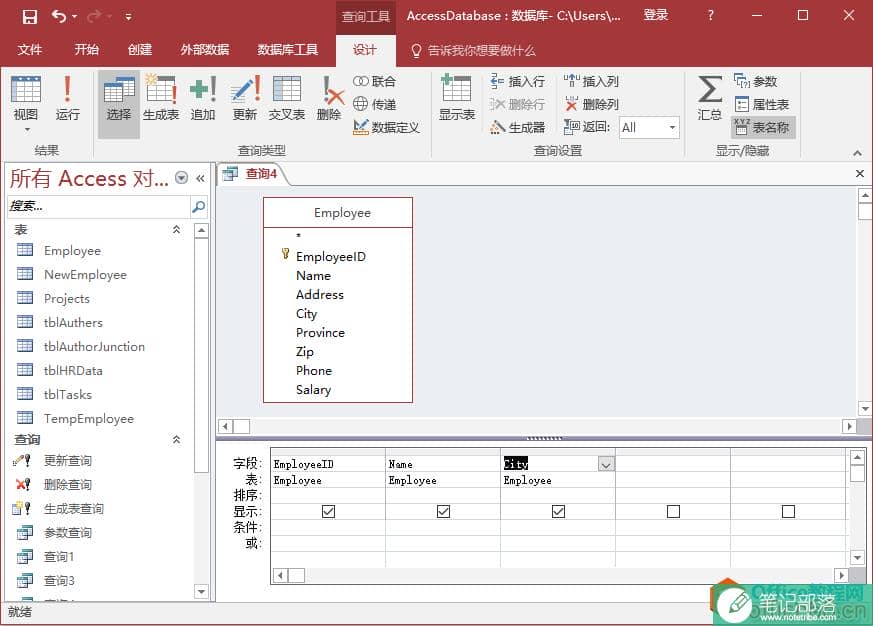Open the navigation pane category dropdown
The height and width of the screenshot is (626, 873).
[x=182, y=178]
